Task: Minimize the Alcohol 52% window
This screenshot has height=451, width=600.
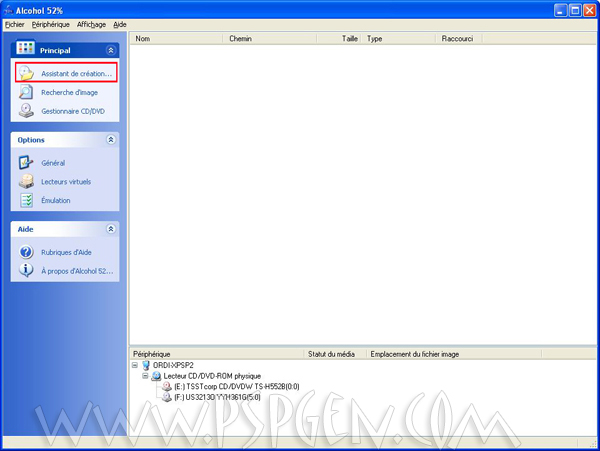Action: (x=561, y=10)
